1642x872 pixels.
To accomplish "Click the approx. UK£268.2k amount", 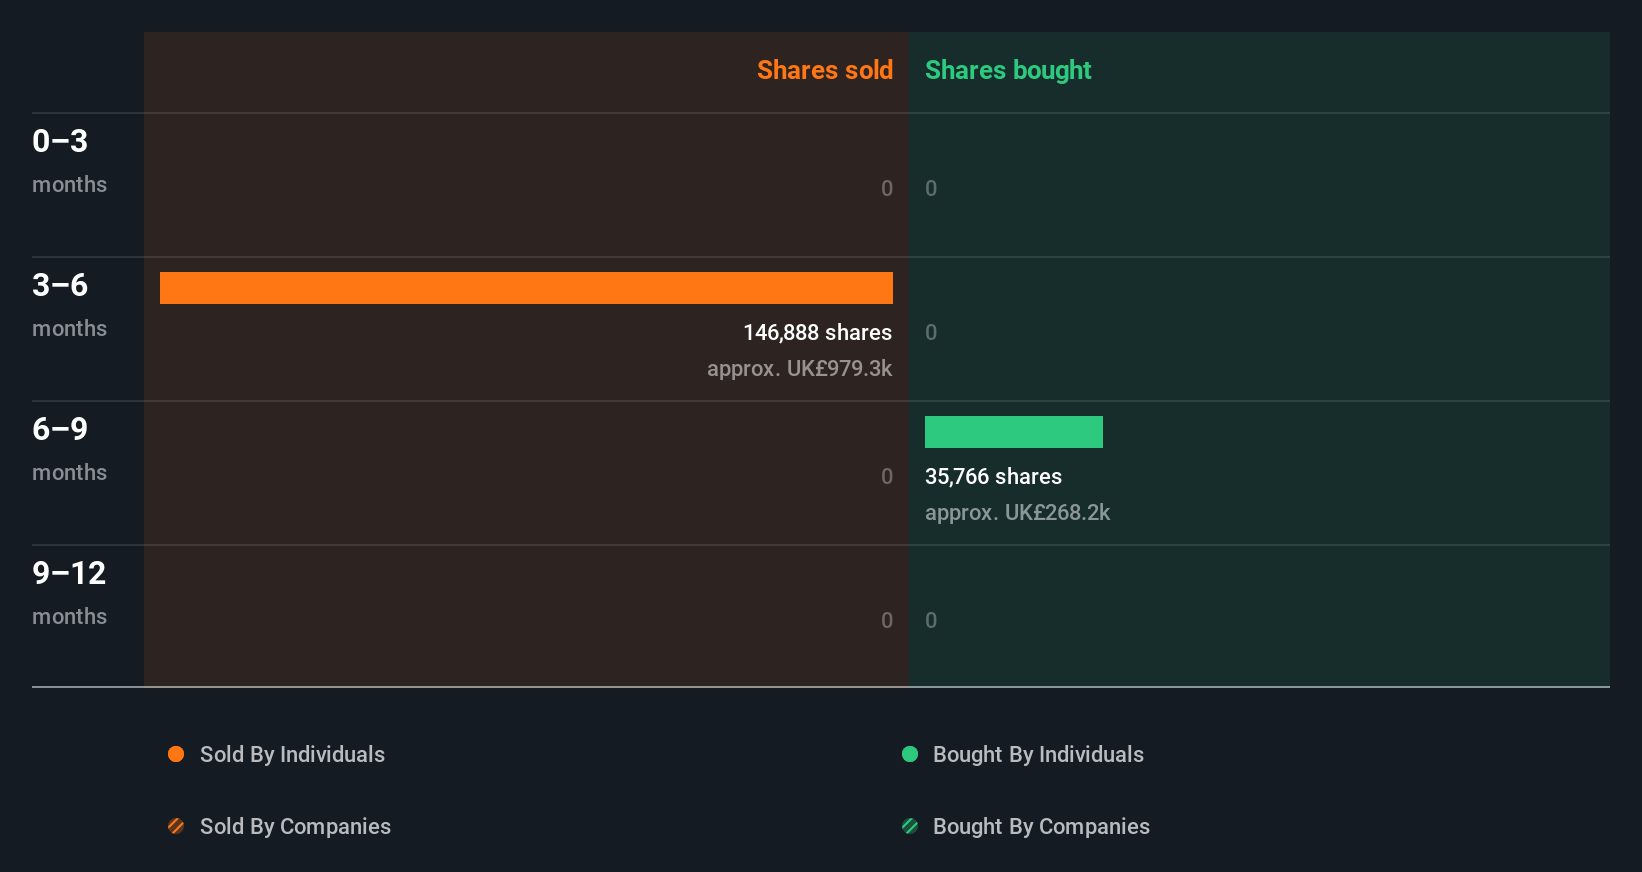I will point(1017,512).
